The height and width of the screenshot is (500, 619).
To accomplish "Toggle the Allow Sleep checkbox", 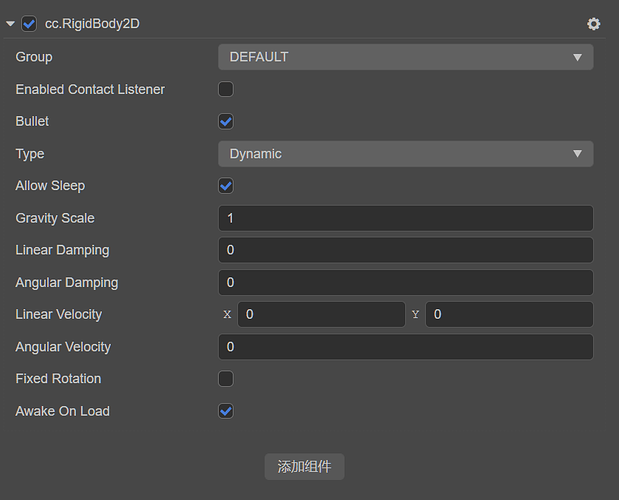I will coord(226,186).
